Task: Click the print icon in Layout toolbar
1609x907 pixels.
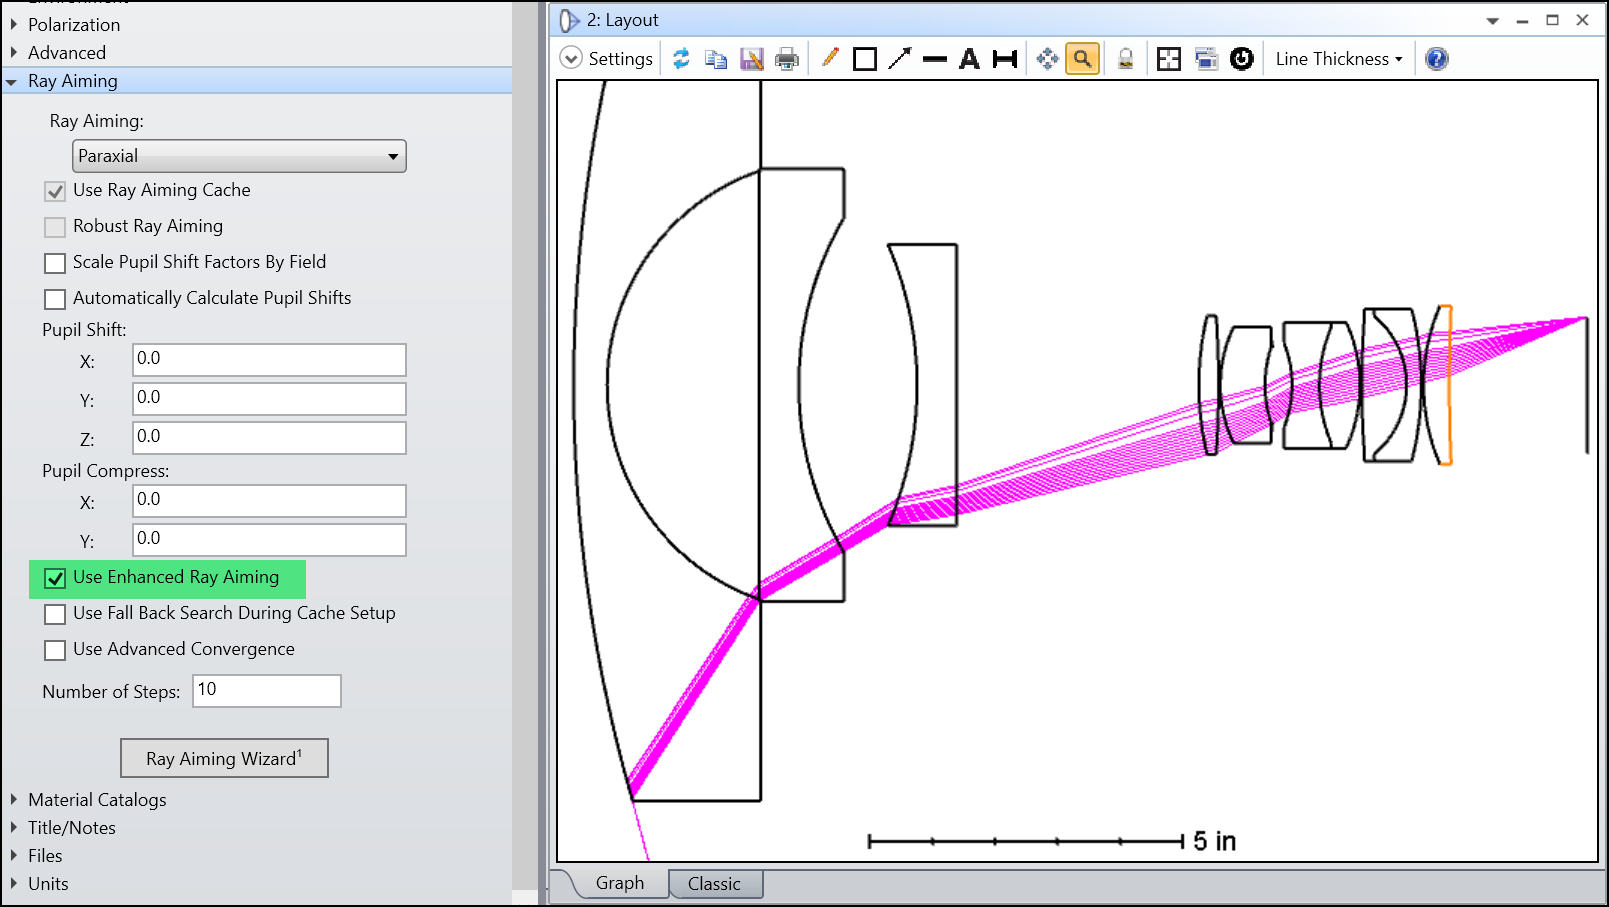Action: tap(787, 59)
